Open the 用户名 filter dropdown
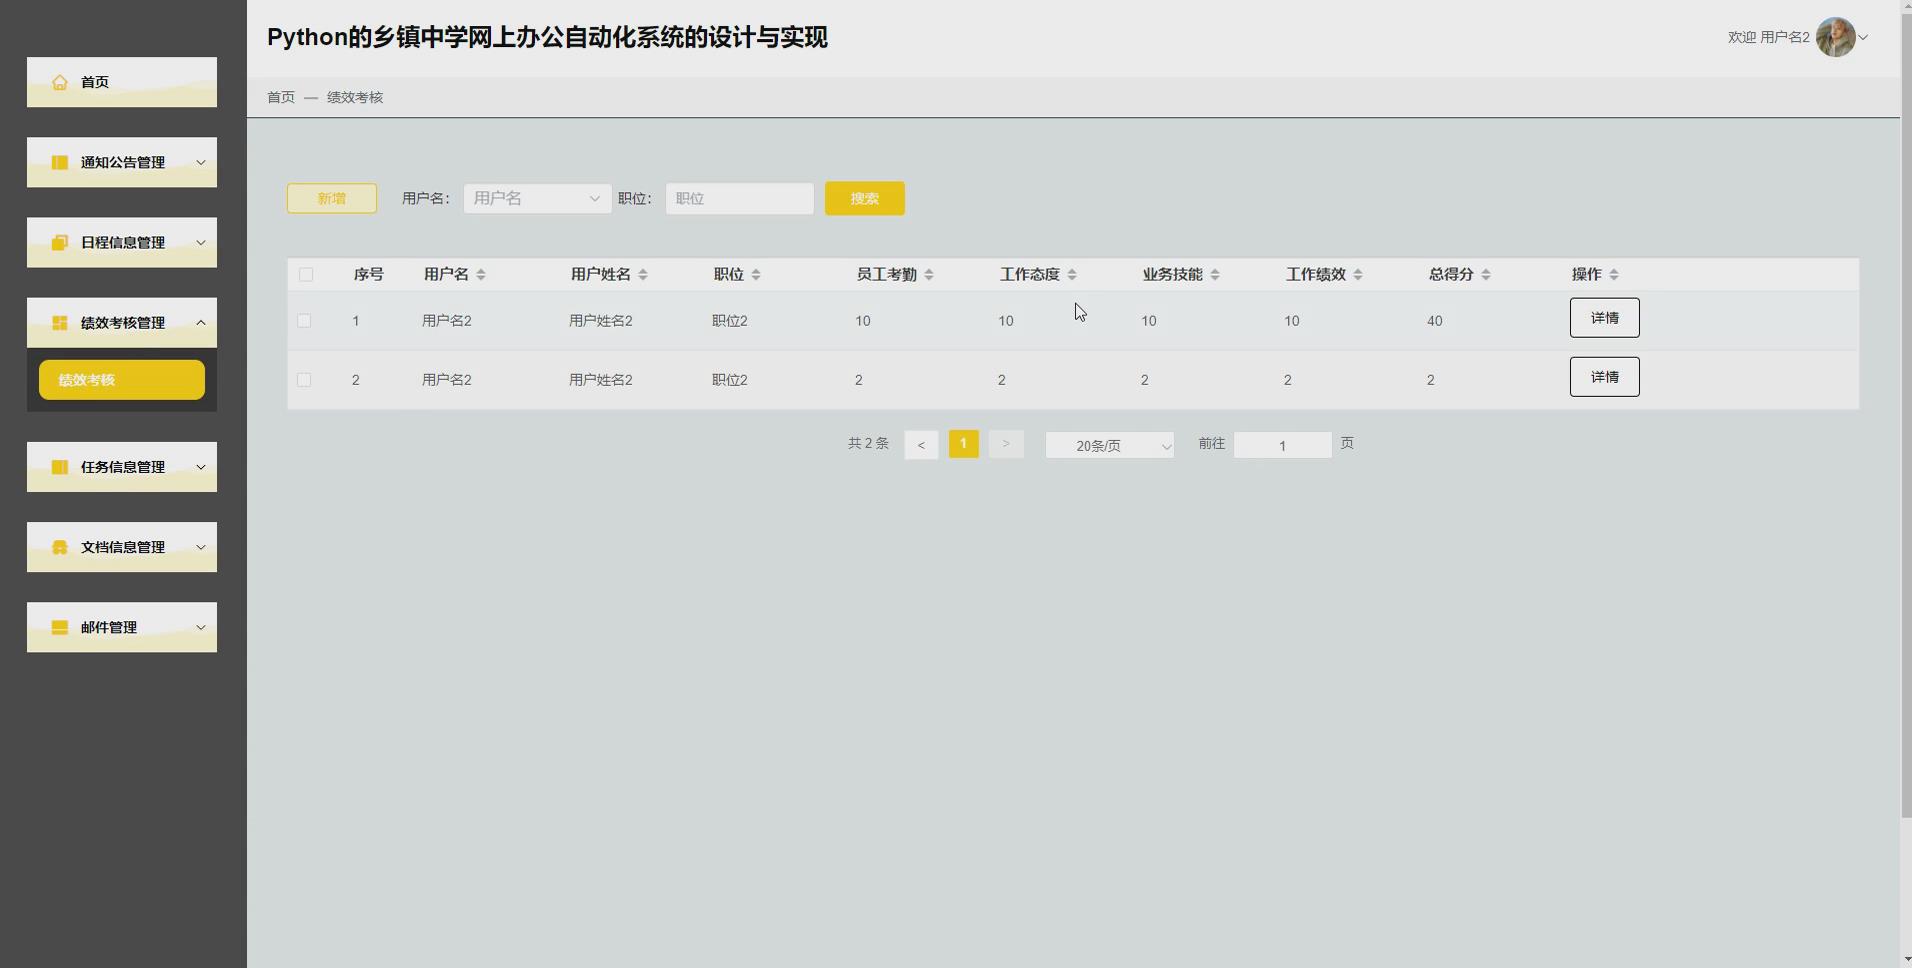This screenshot has height=968, width=1912. (536, 198)
